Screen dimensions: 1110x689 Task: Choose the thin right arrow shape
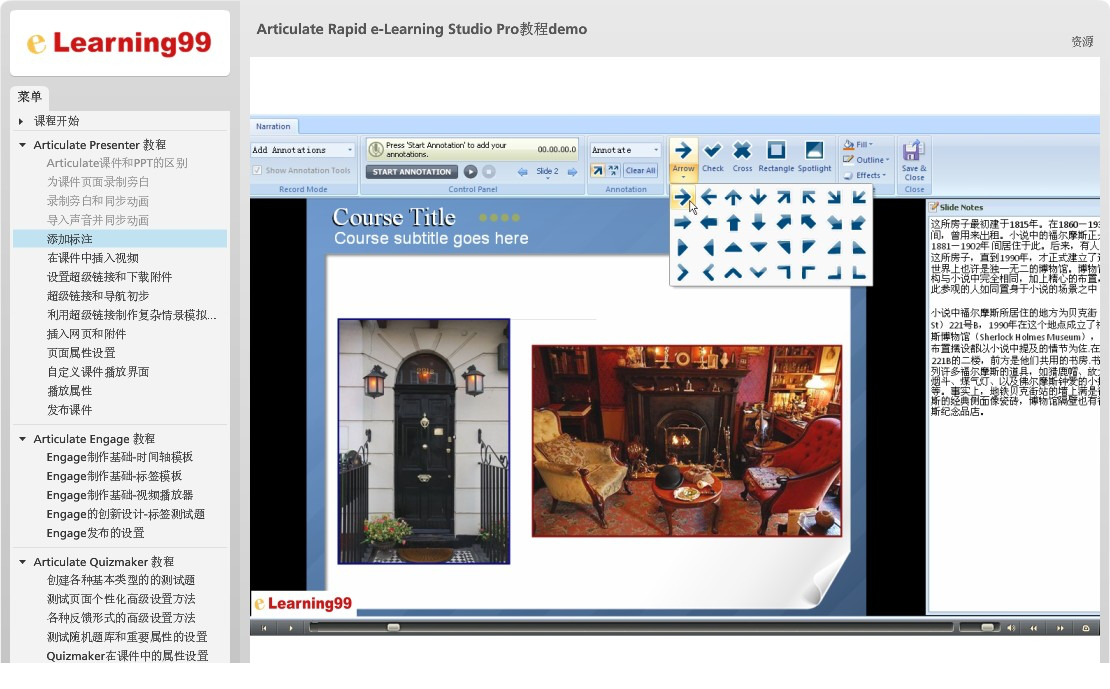click(x=682, y=198)
